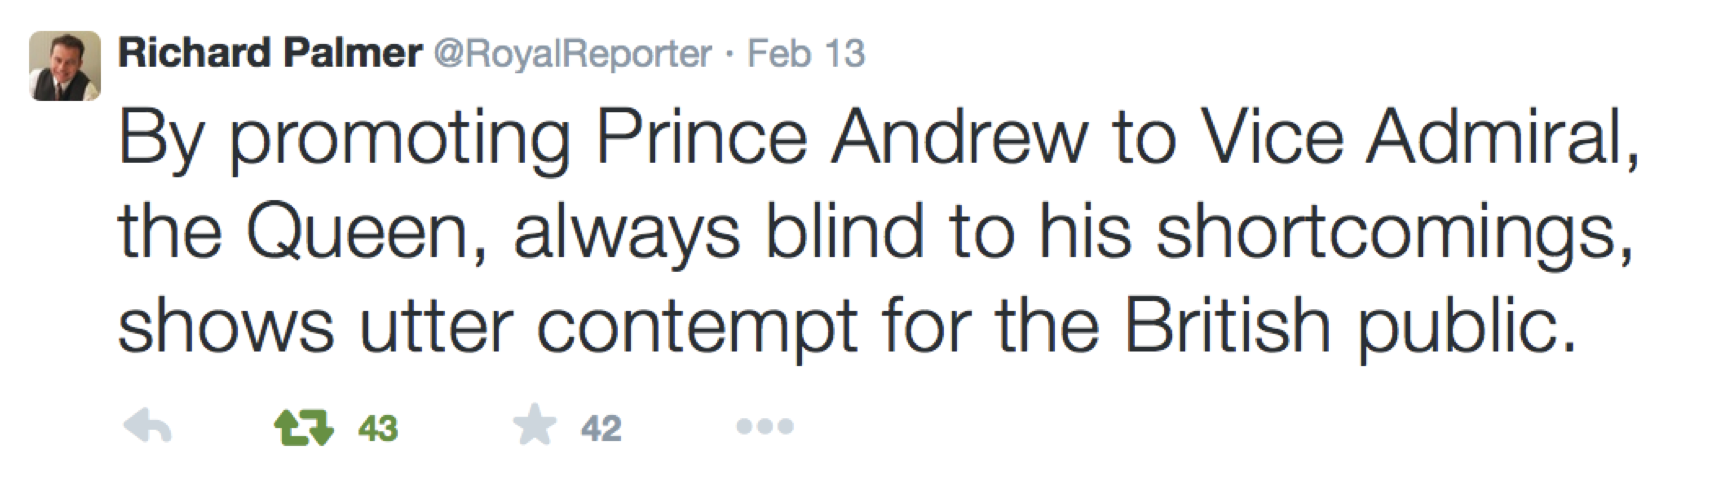Favorite the tweet with the star icon
Screen dimensions: 1710x494
point(534,427)
